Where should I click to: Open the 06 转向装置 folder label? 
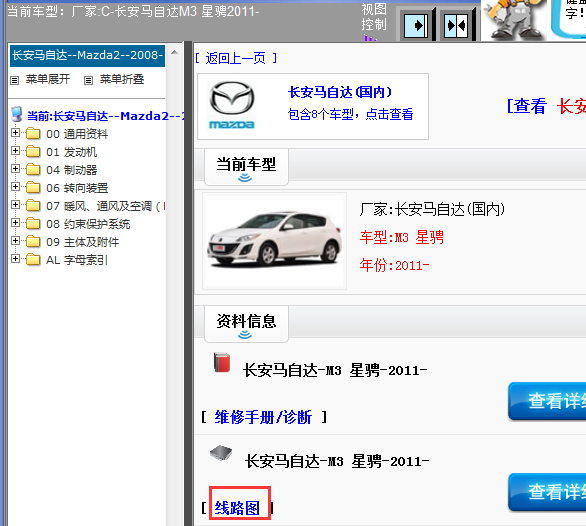point(77,188)
